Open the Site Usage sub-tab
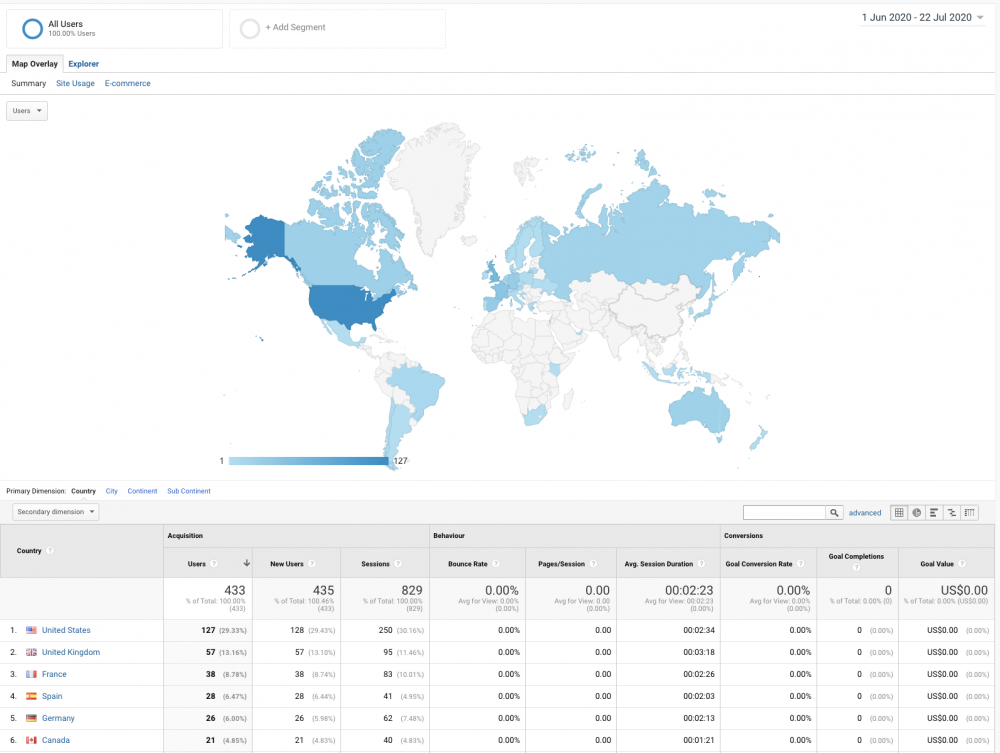1000x753 pixels. coord(75,84)
